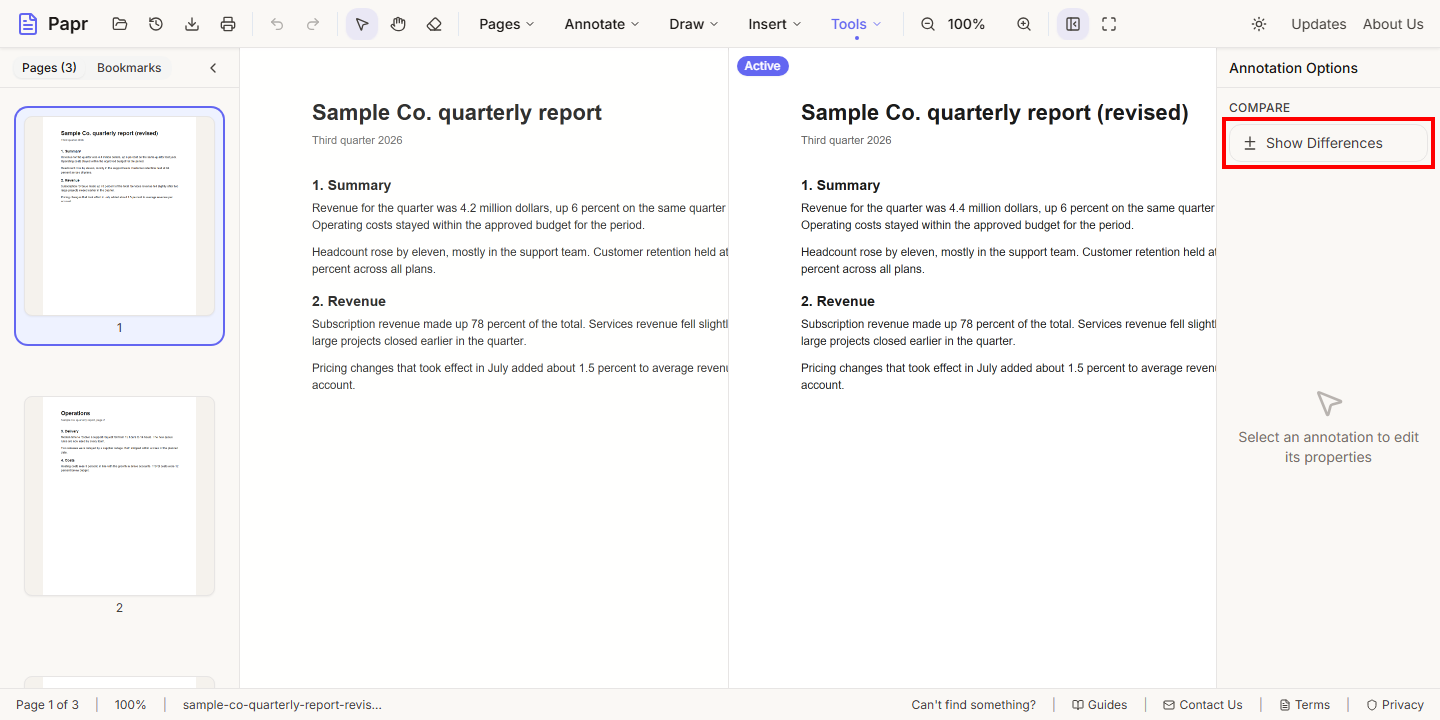This screenshot has height=720, width=1440.
Task: Print the document using the printer icon
Action: coord(228,24)
